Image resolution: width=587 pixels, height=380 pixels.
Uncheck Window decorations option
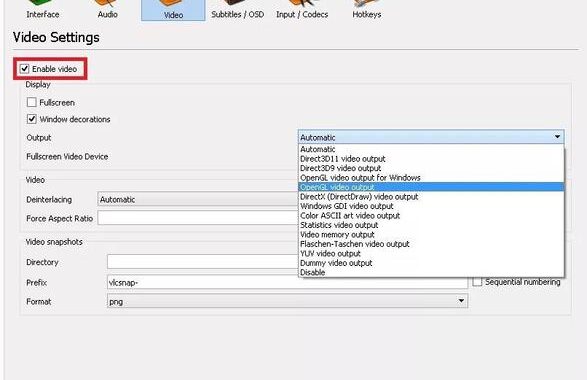31,119
